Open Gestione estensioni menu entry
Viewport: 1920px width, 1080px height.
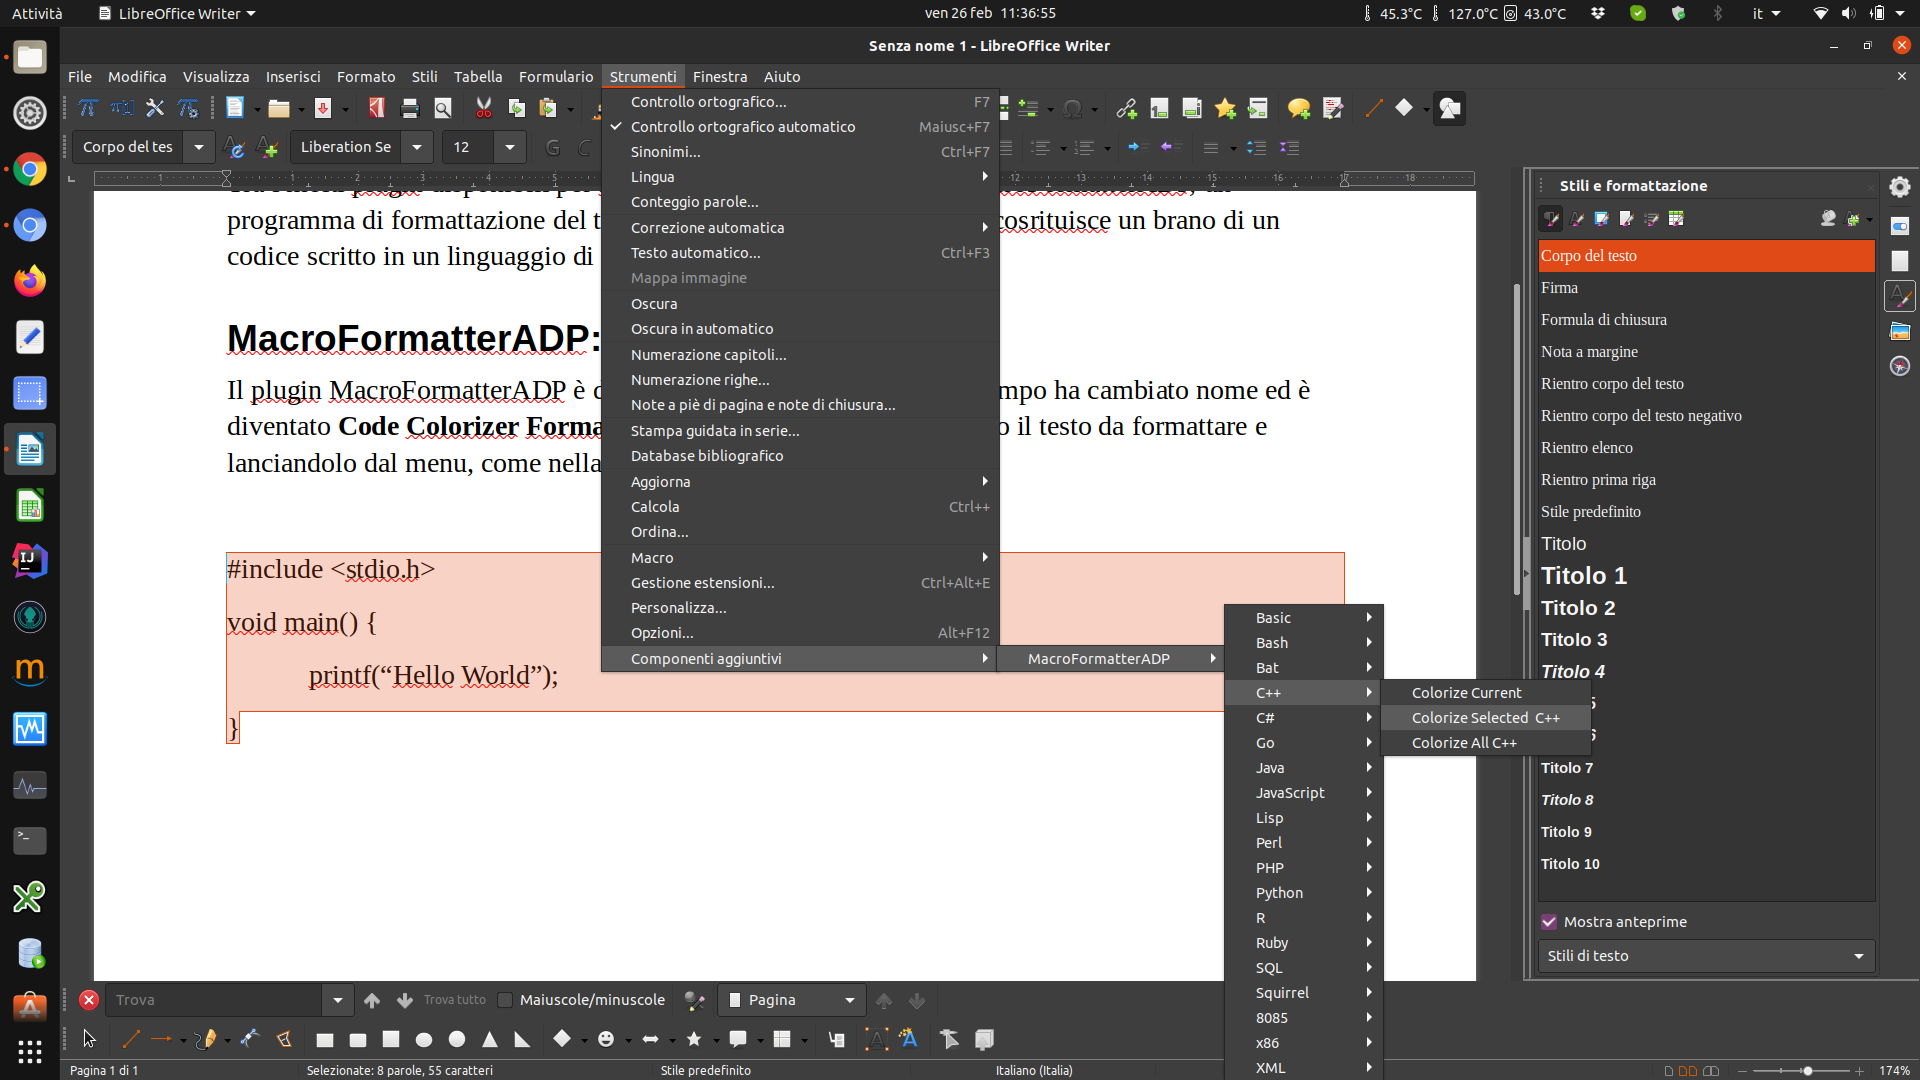pyautogui.click(x=799, y=583)
